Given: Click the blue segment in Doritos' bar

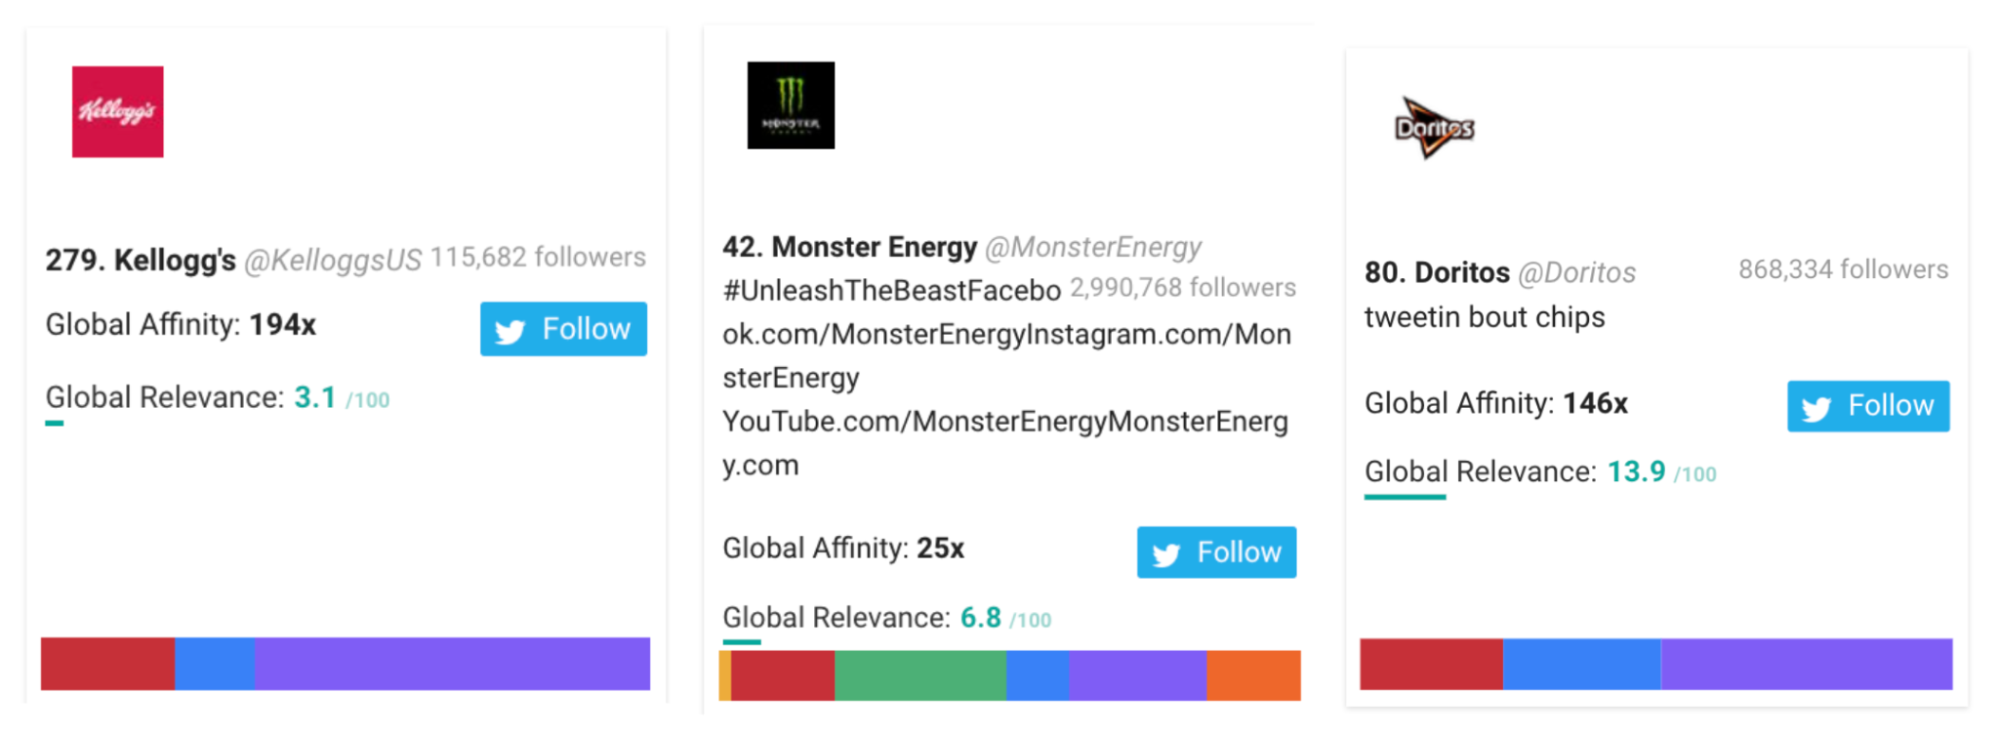Looking at the screenshot, I should (1582, 664).
